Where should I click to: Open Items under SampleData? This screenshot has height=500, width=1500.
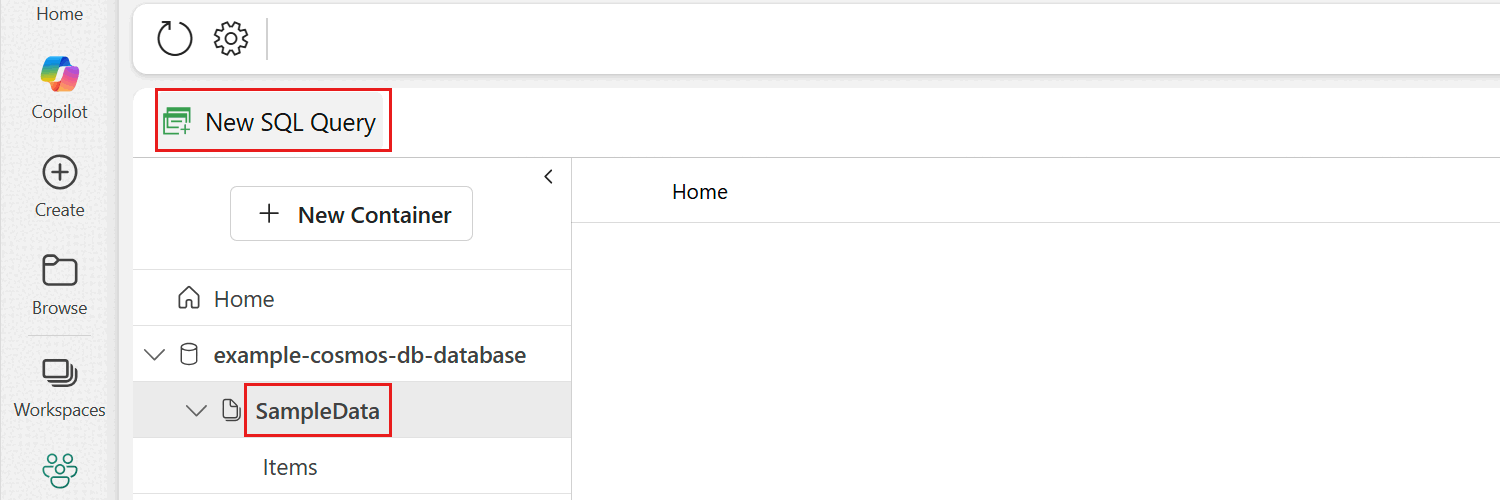290,467
